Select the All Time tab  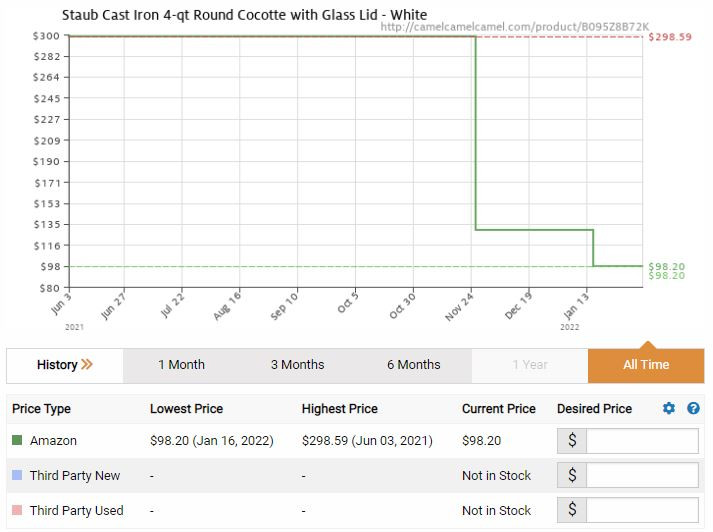(646, 365)
